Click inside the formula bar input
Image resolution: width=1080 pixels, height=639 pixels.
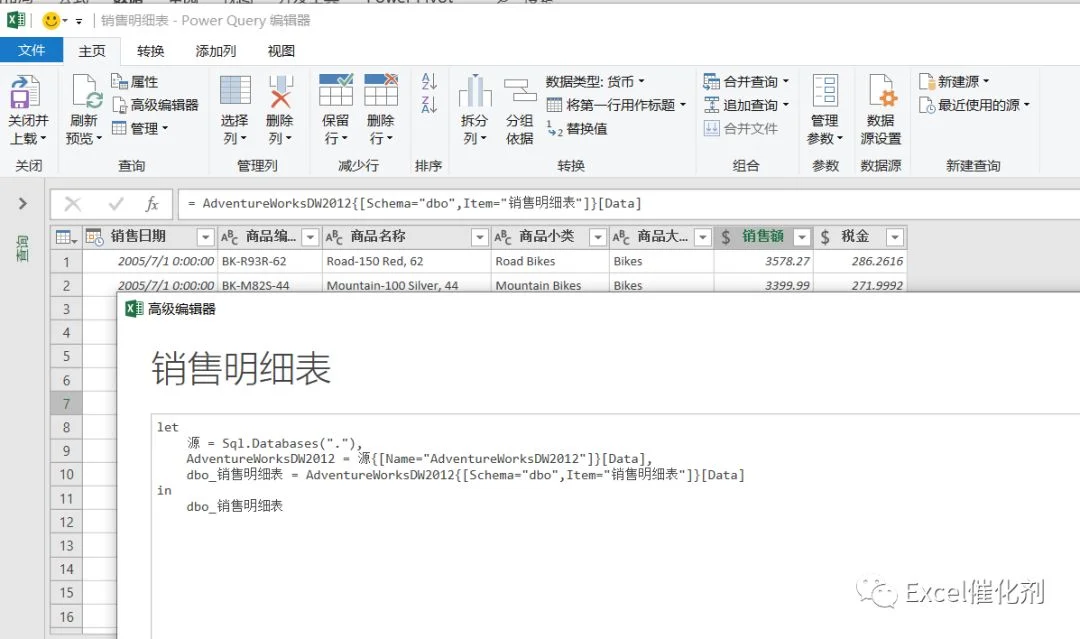[629, 203]
